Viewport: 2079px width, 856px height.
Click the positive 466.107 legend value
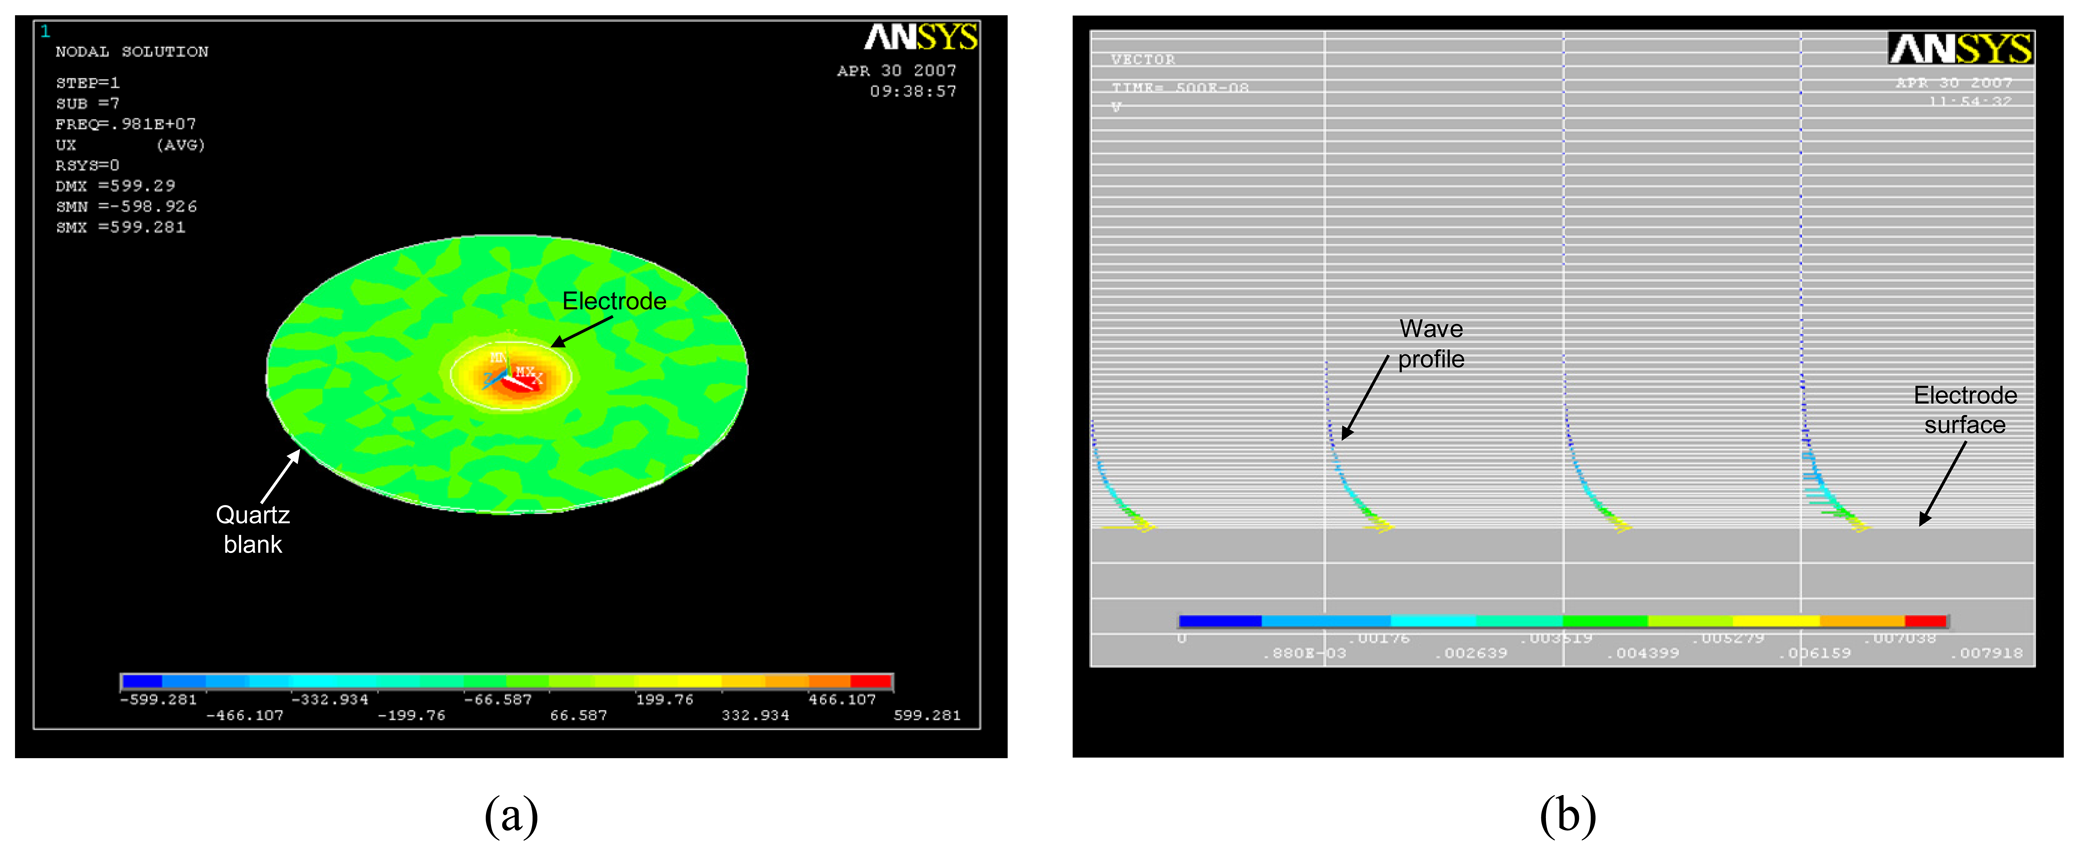tap(842, 700)
